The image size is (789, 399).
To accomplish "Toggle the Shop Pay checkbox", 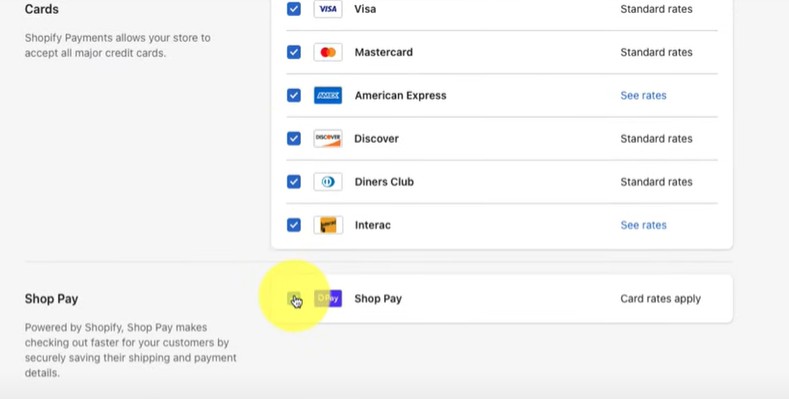I will 294,298.
